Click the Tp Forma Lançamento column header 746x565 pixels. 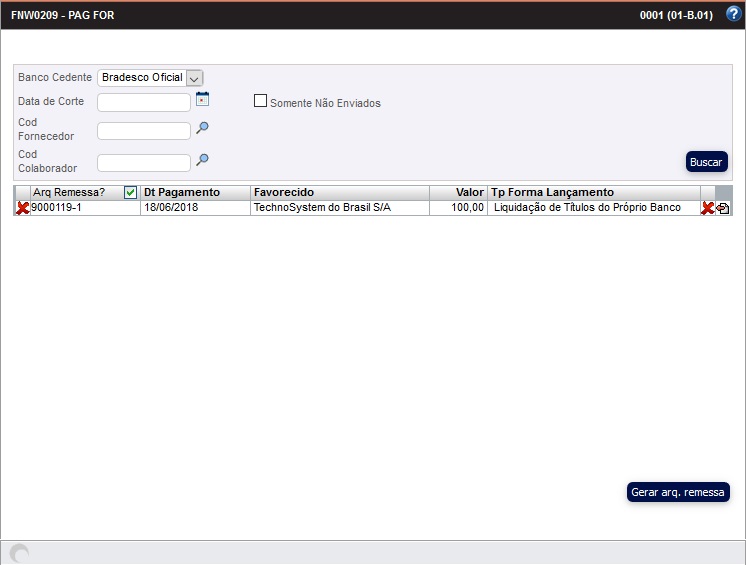tap(593, 192)
